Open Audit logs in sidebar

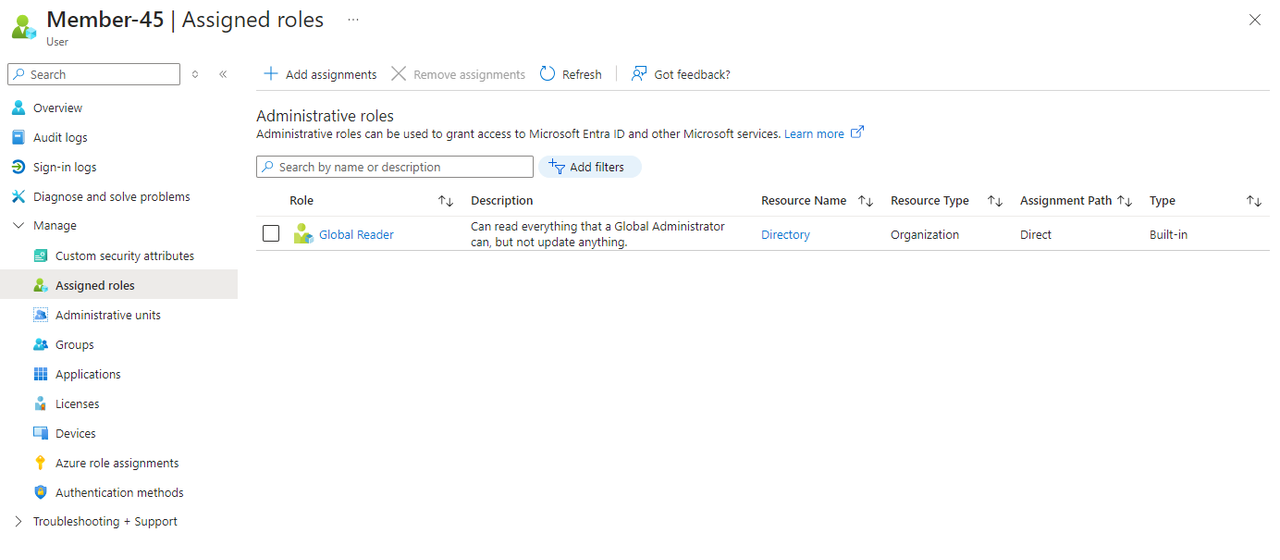point(60,138)
